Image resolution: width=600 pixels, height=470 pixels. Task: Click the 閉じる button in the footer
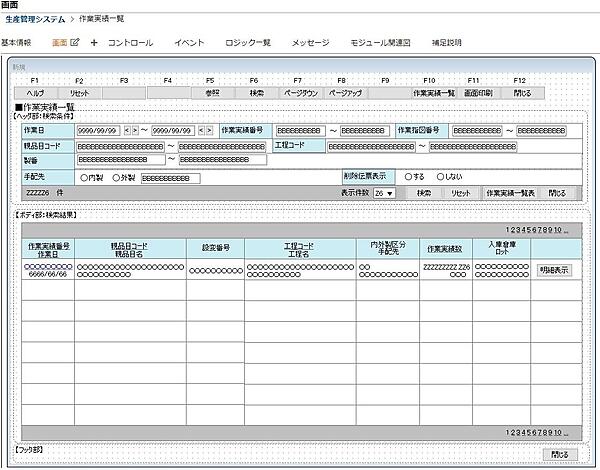(x=559, y=454)
